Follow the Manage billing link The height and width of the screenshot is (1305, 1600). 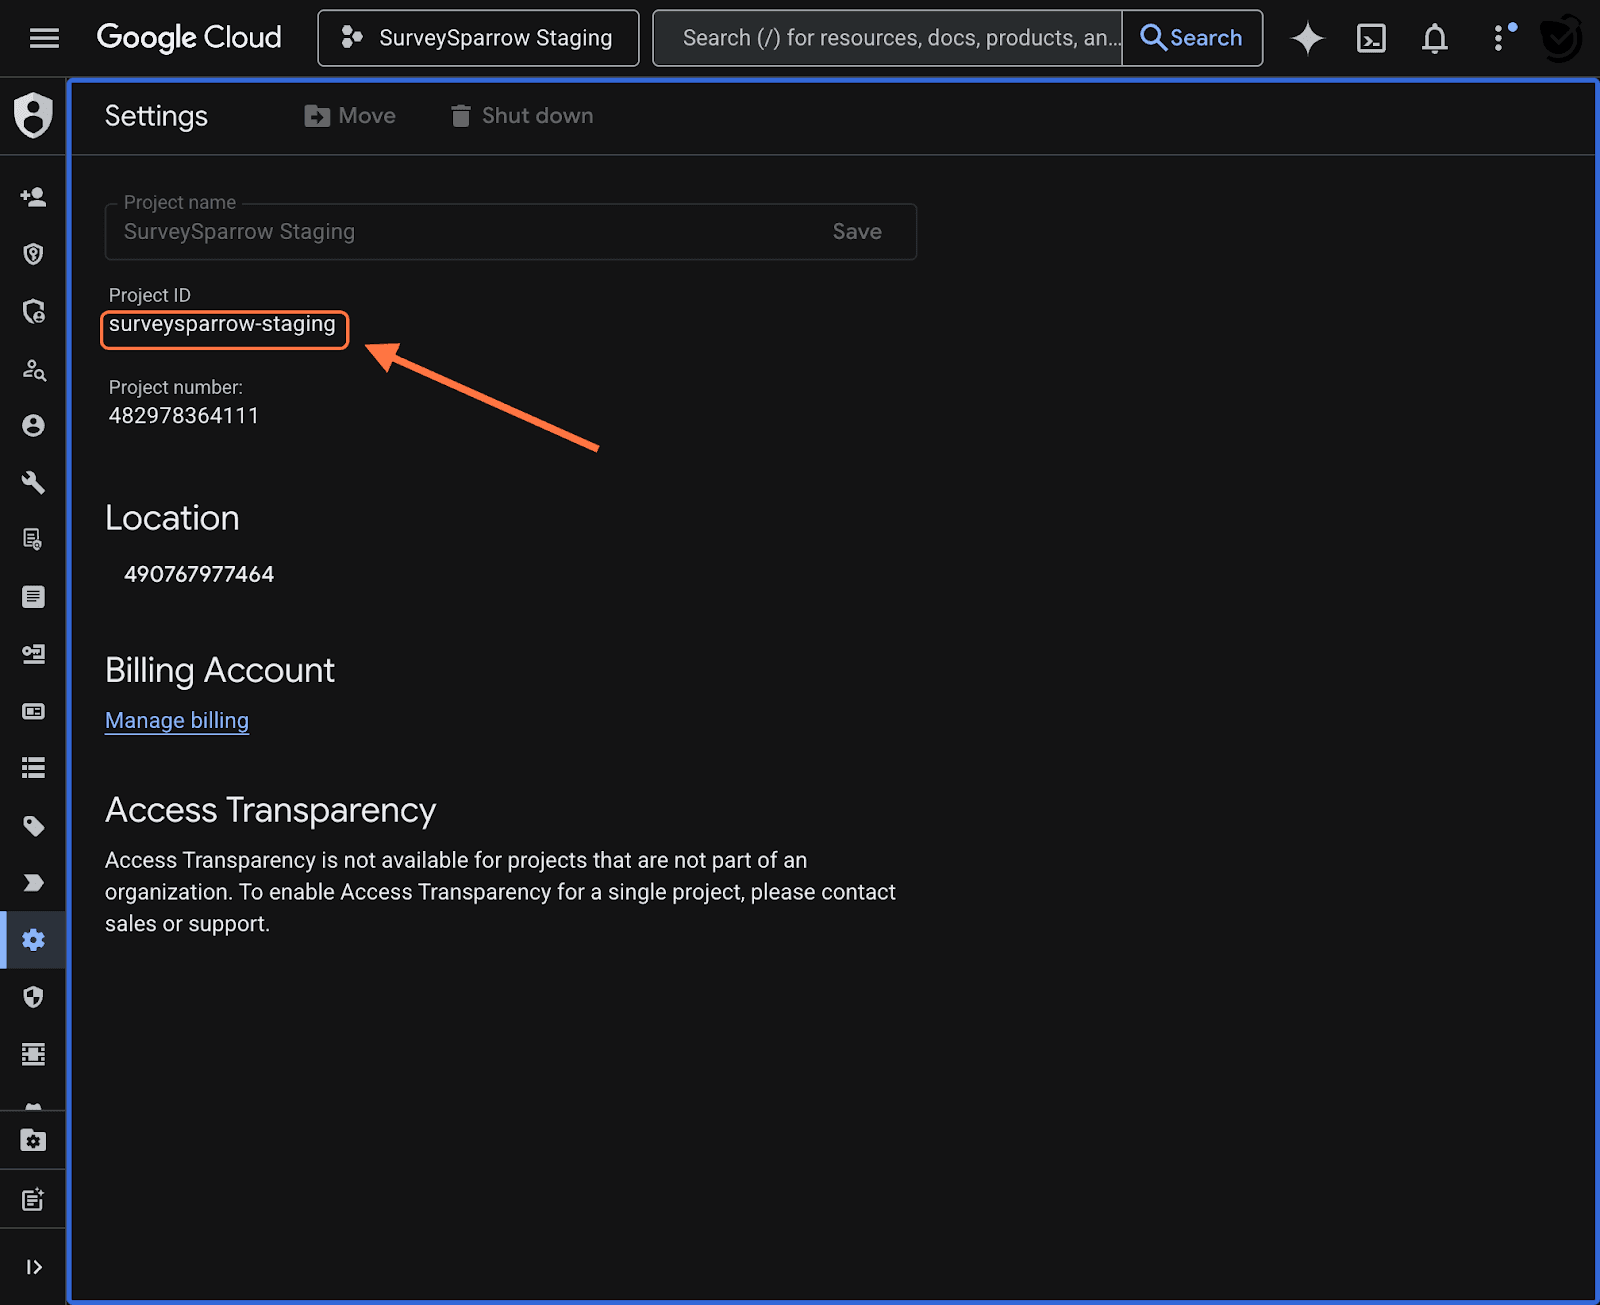point(177,721)
